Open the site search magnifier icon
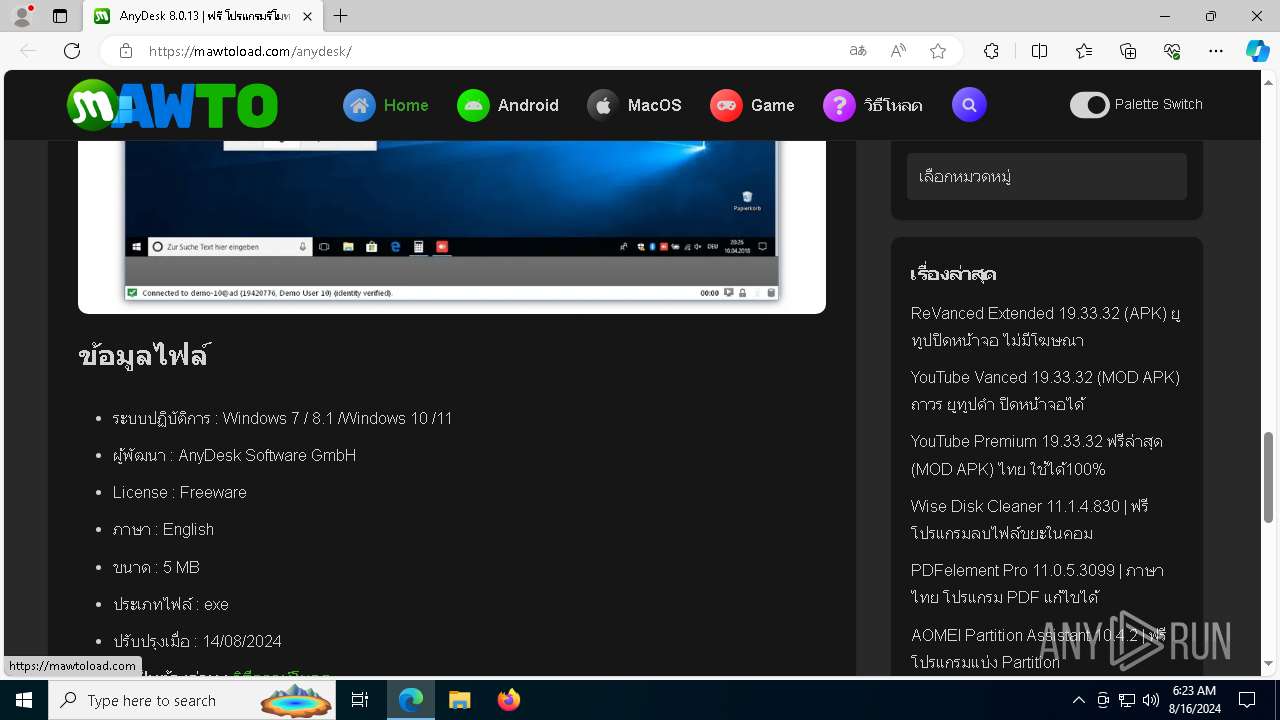 click(969, 104)
